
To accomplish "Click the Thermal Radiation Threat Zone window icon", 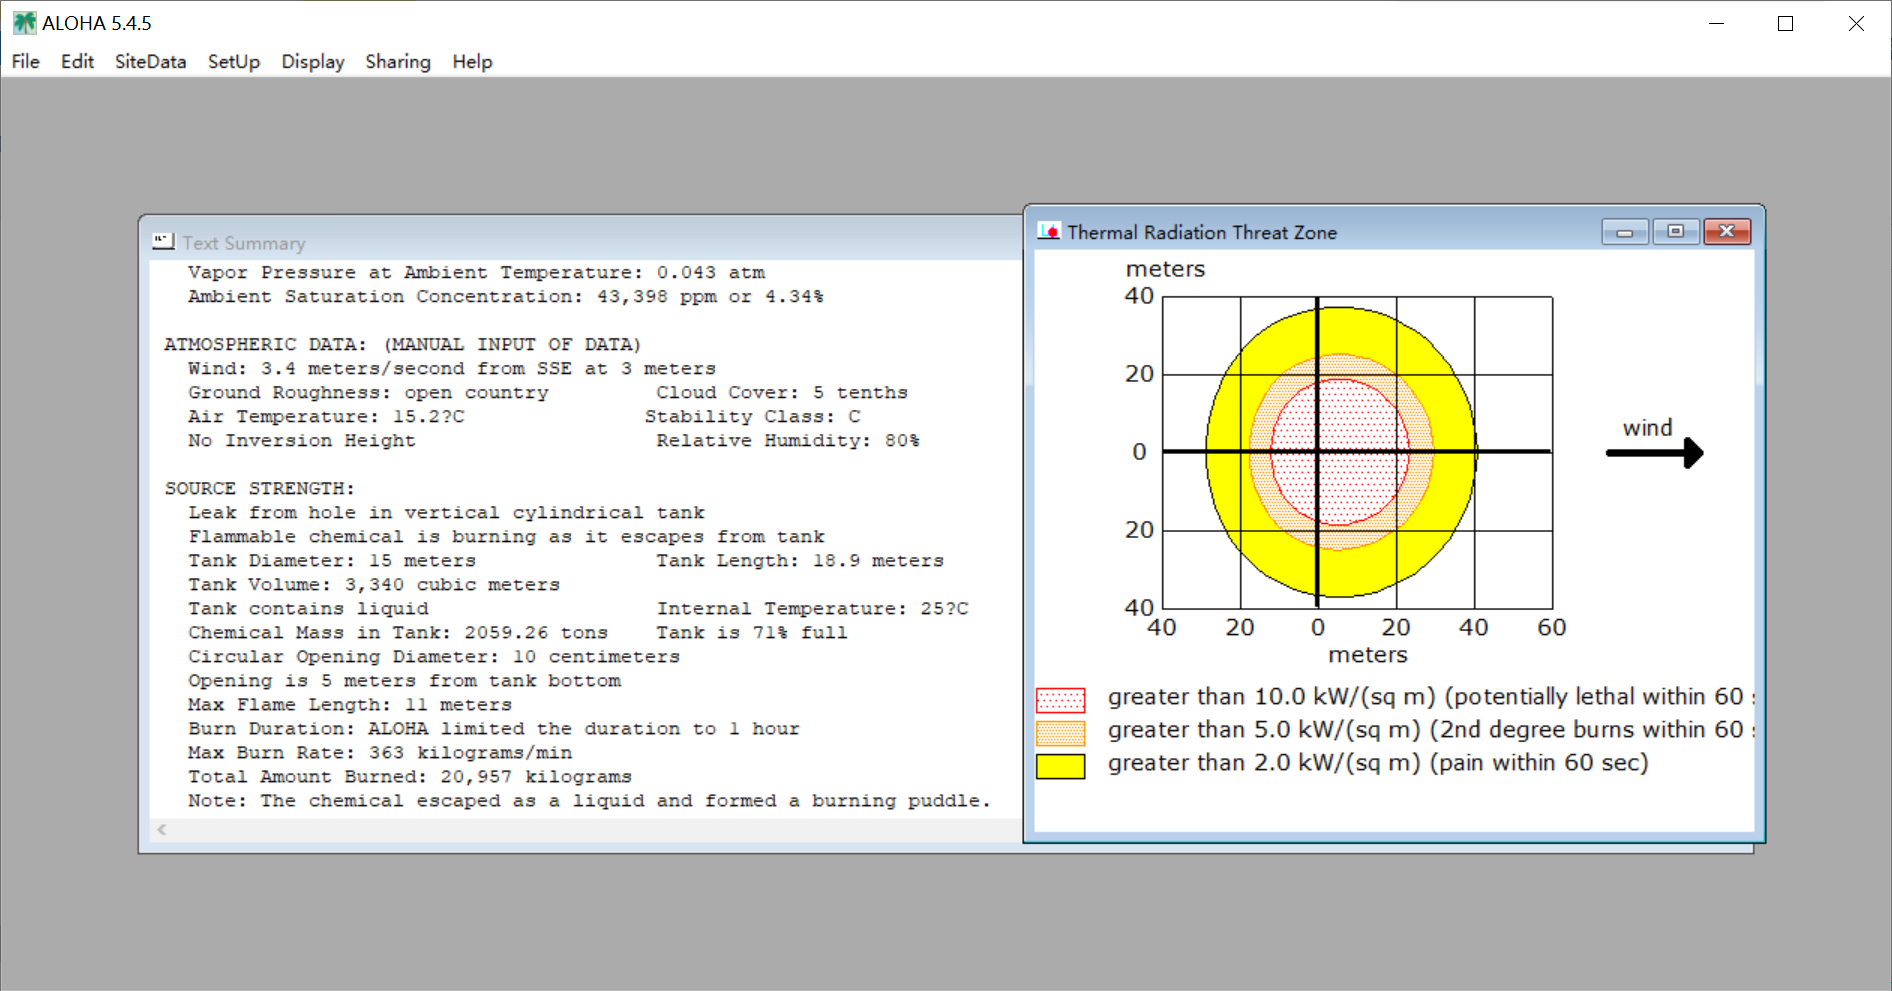I will pyautogui.click(x=1049, y=231).
